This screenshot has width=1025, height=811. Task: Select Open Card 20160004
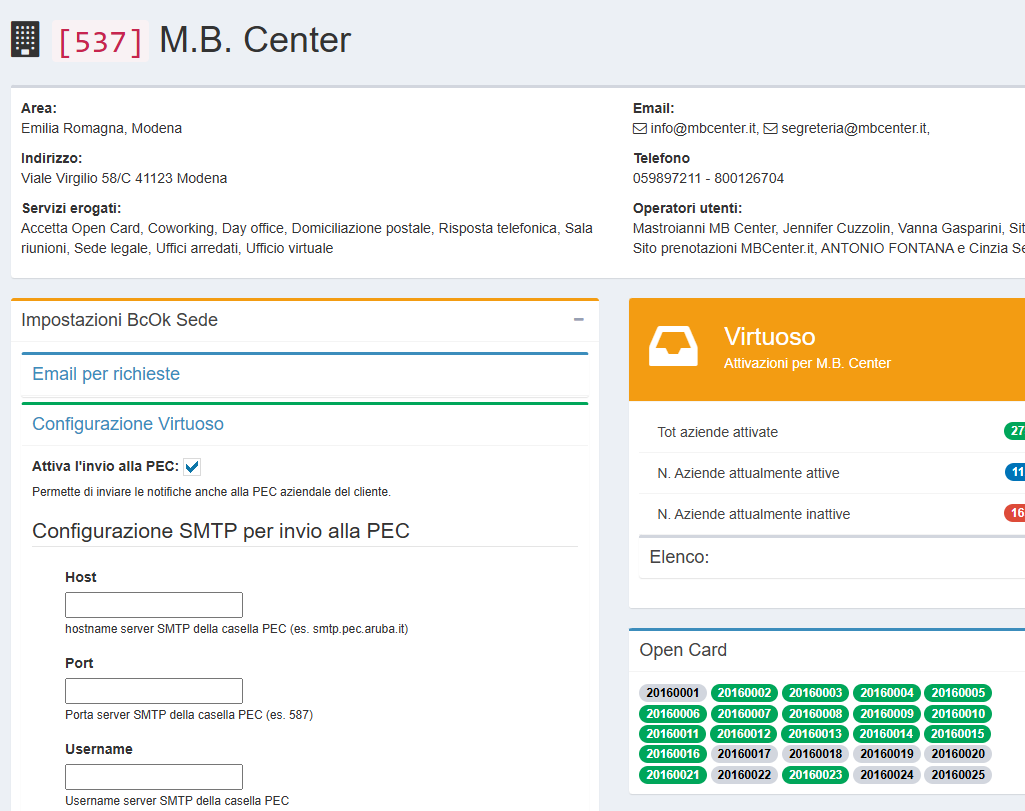point(886,693)
